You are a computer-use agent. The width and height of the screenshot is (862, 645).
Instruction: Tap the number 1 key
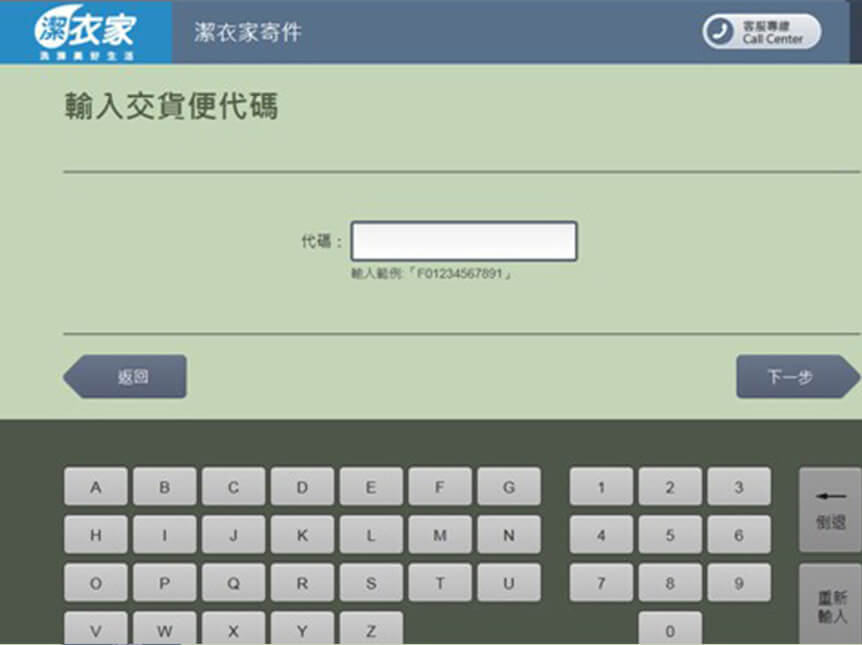click(601, 487)
